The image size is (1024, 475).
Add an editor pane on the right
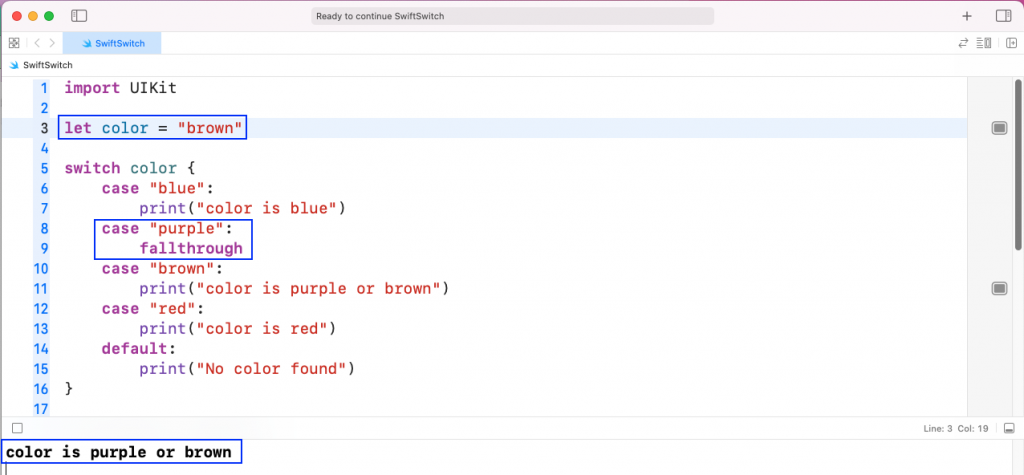(1012, 43)
